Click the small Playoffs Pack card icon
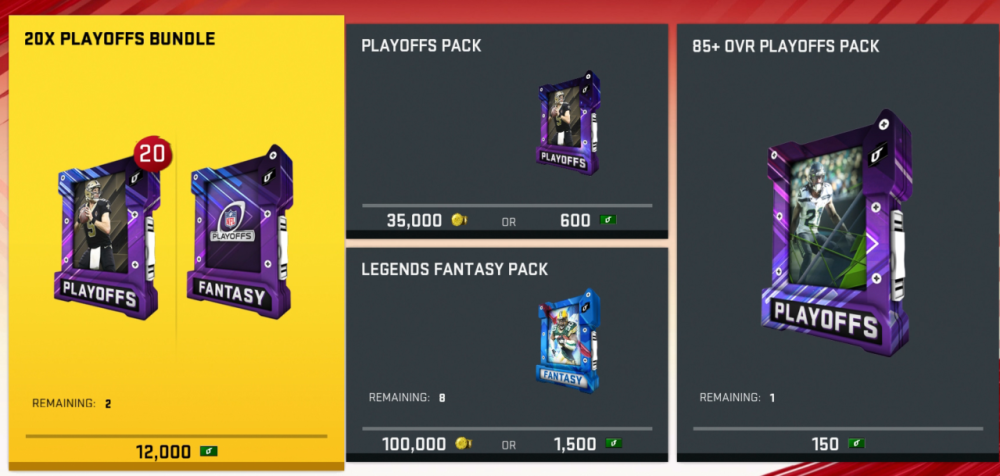The image size is (1000, 476). tap(568, 123)
